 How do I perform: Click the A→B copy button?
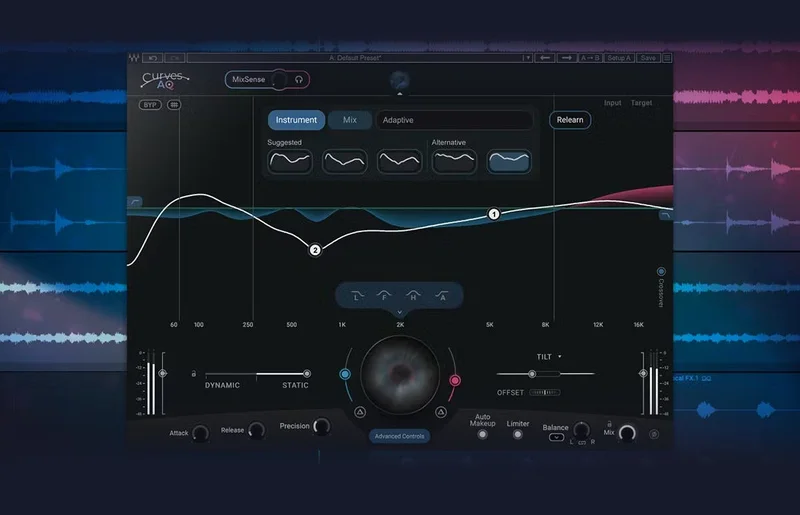(x=590, y=58)
